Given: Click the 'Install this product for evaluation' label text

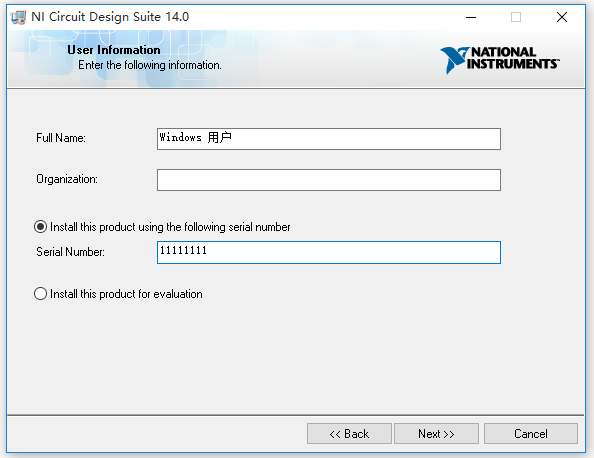Looking at the screenshot, I should (x=127, y=294).
